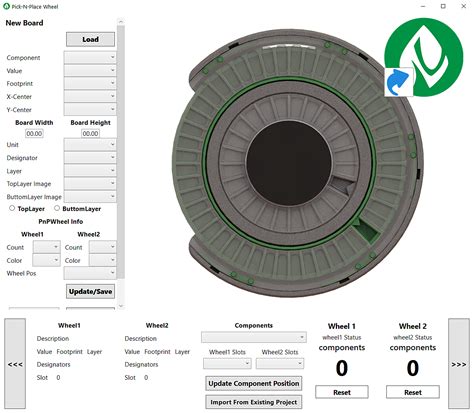The image size is (474, 413).
Task: Click the wheel1 Status label
Action: [342, 337]
